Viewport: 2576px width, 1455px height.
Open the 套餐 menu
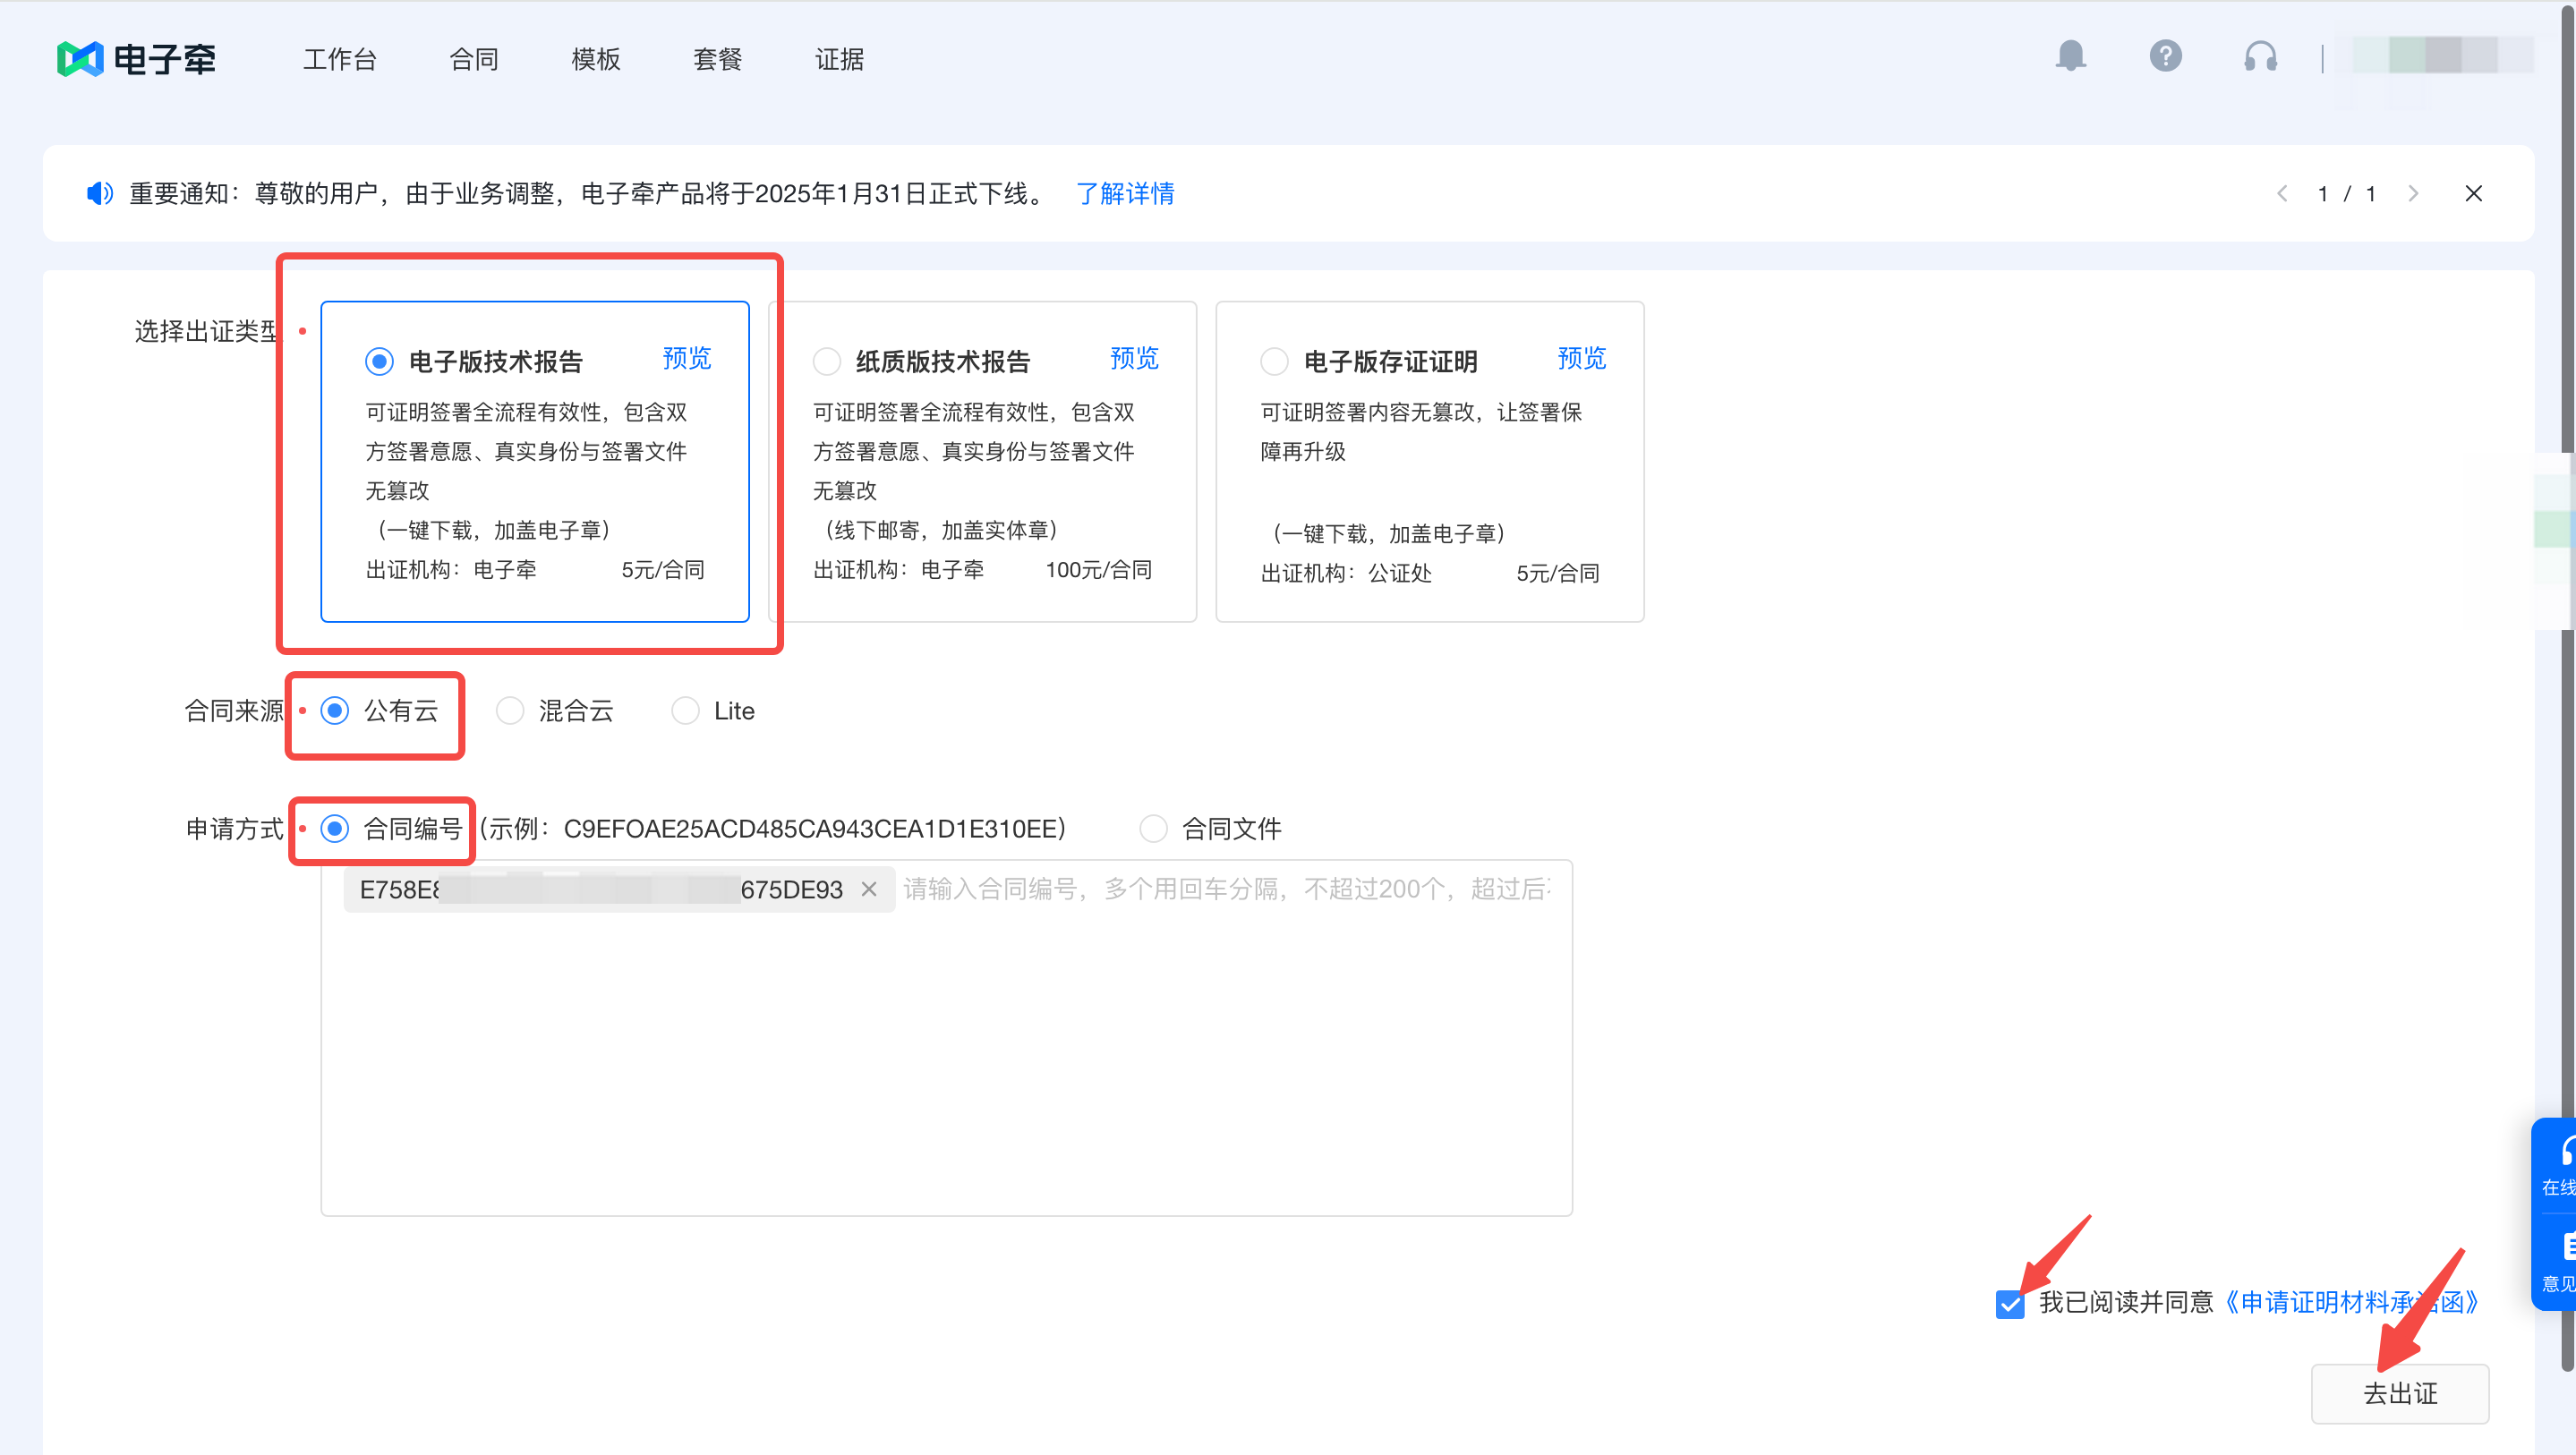[x=718, y=59]
